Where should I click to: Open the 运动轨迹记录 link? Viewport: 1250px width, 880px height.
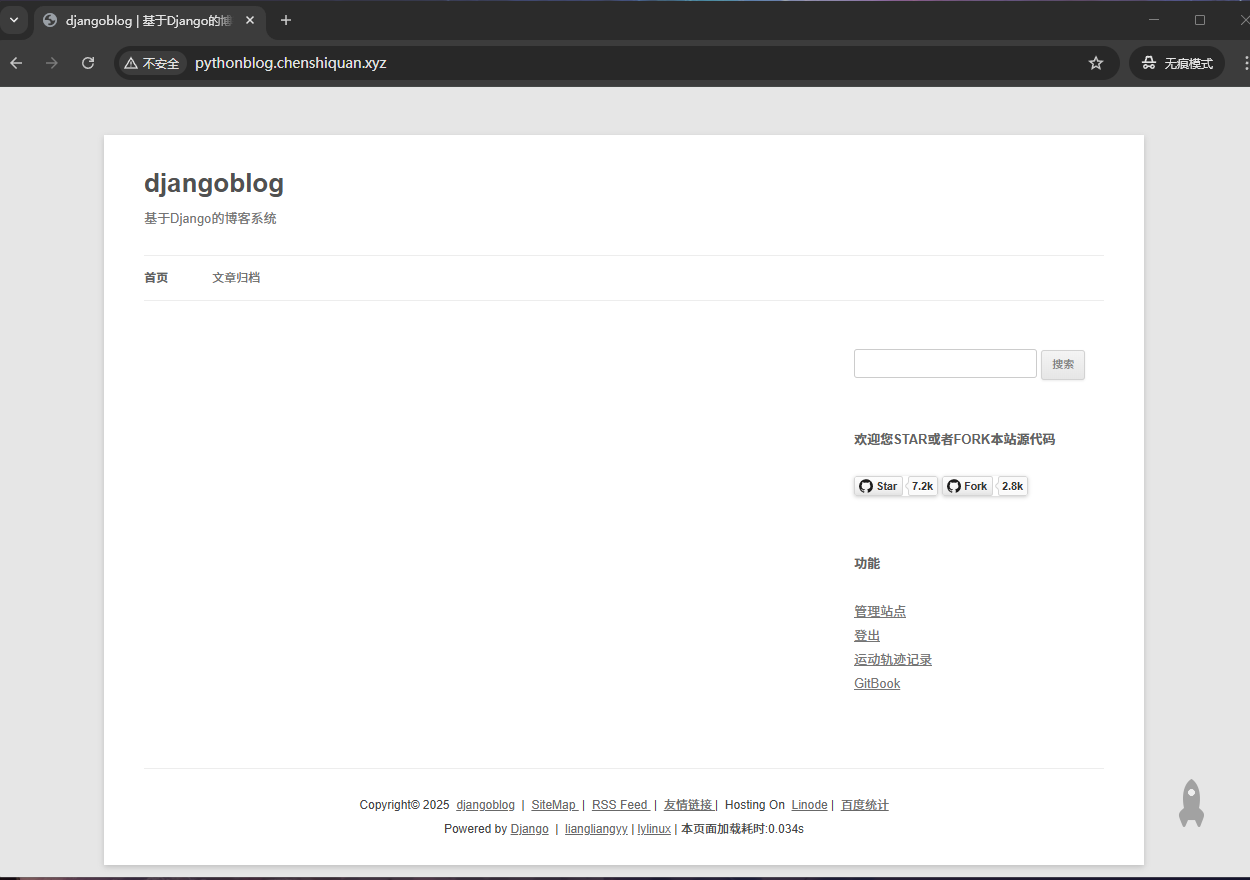point(893,660)
